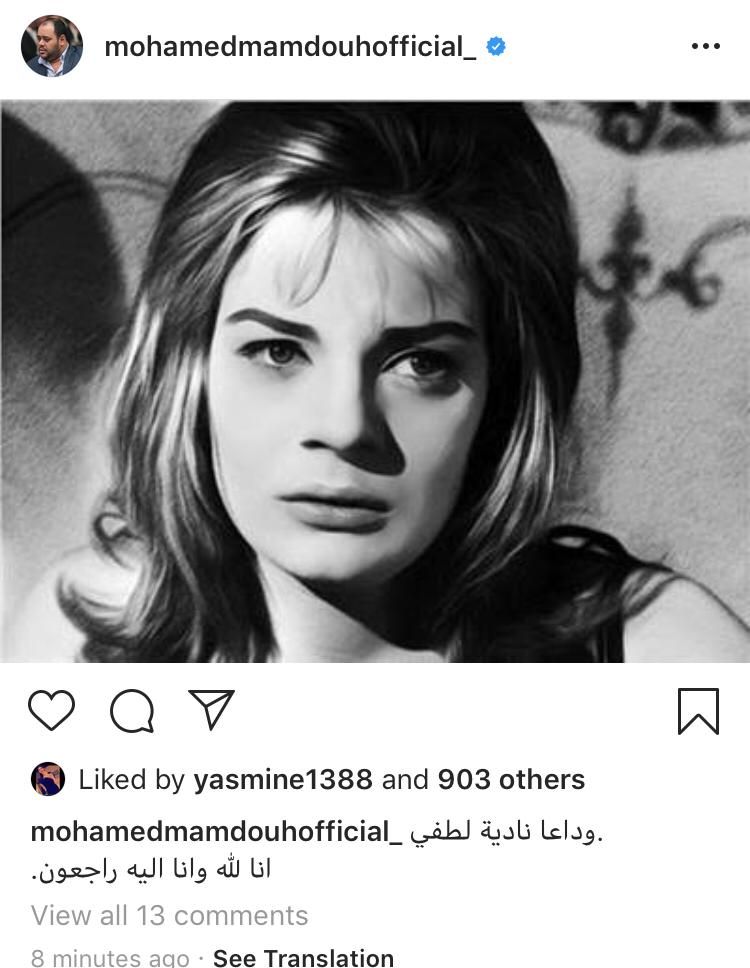
Task: Share the post via the paper plane icon
Action: [x=211, y=709]
